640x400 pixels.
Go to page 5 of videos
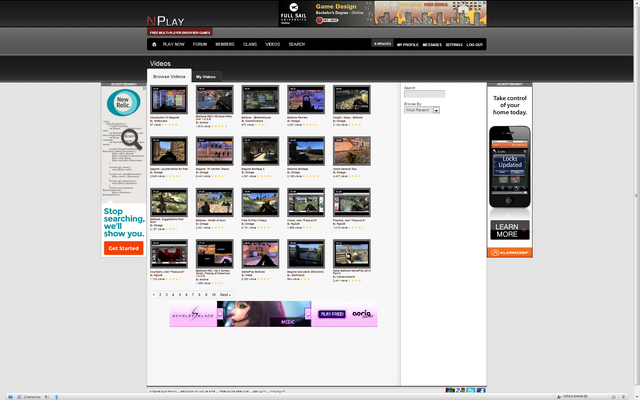click(x=180, y=295)
